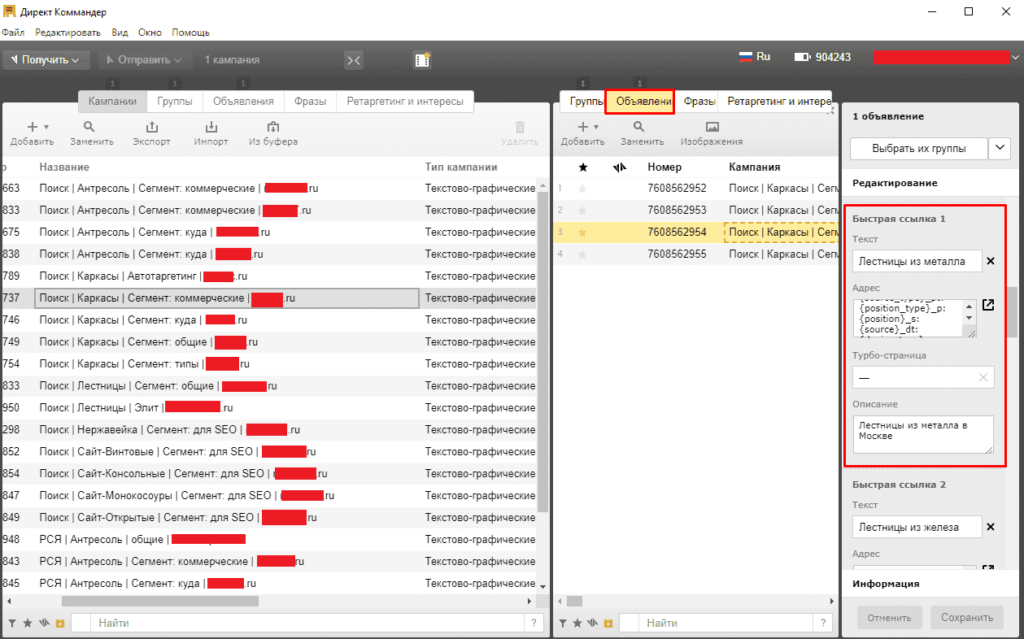Click the star column header in ads table

click(x=583, y=167)
